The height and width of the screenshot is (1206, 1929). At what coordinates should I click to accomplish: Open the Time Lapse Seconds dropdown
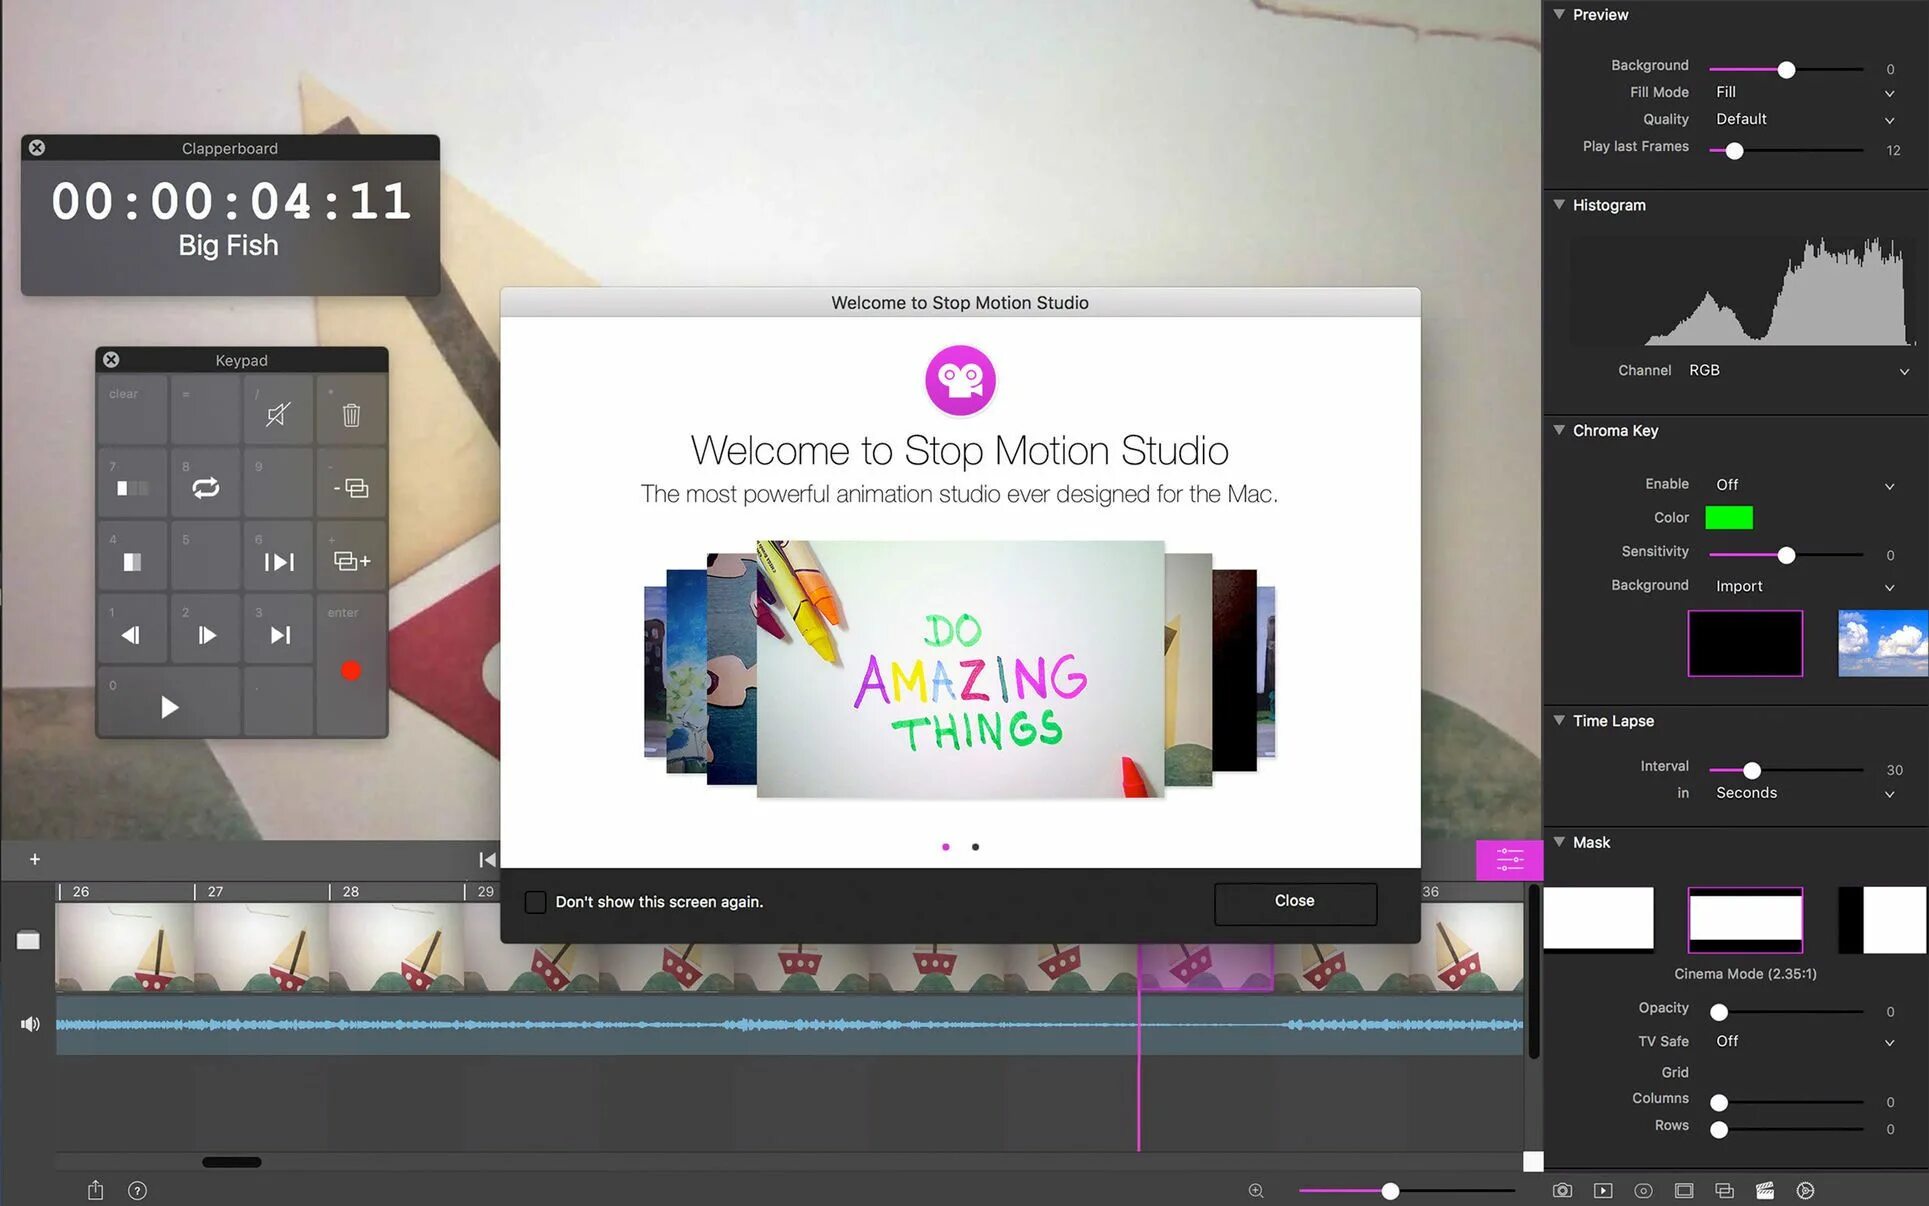coord(1805,793)
